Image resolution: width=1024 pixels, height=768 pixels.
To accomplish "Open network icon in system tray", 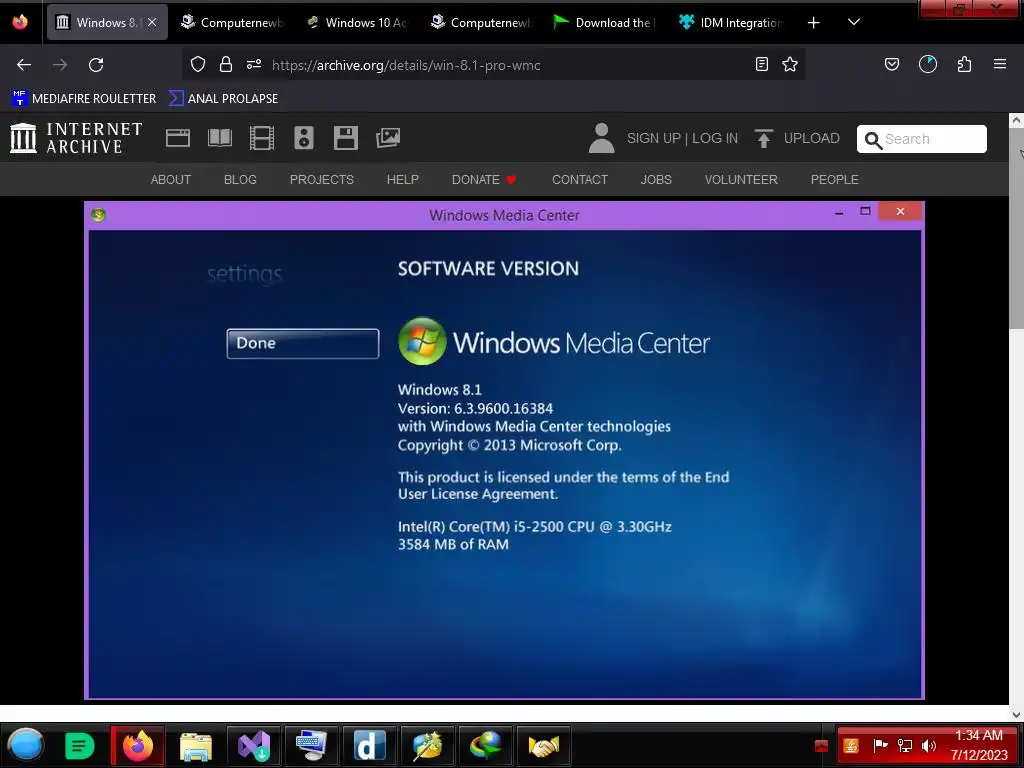I will [x=904, y=746].
